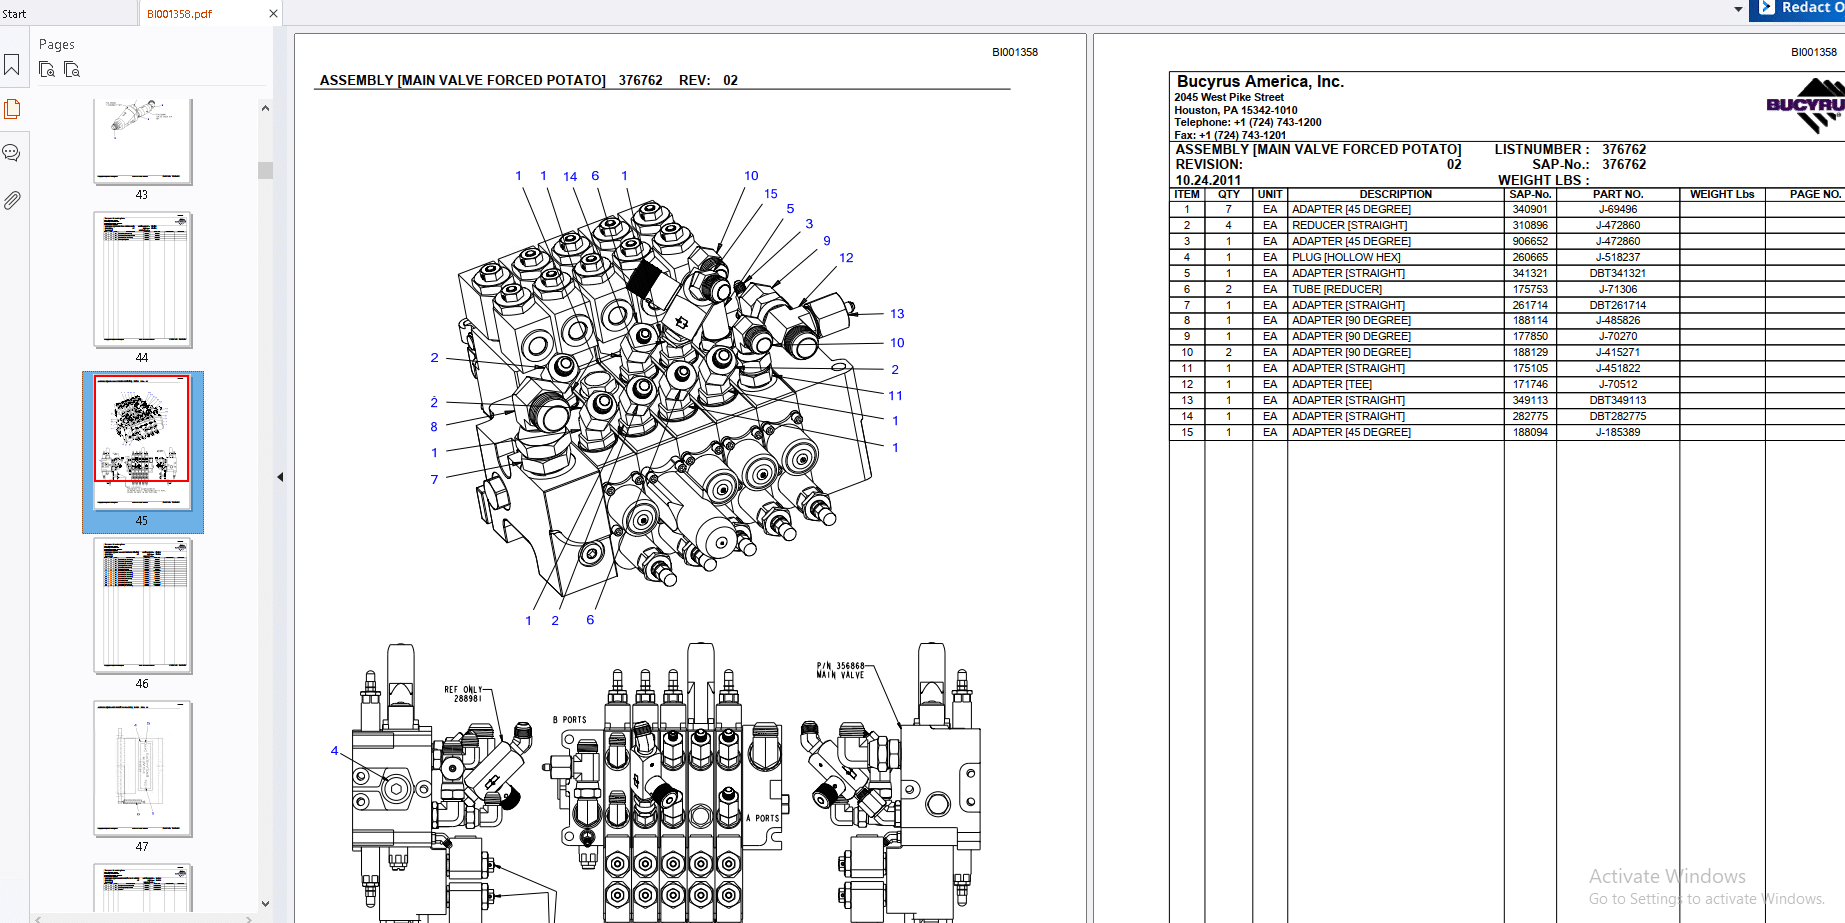Select page 44 thumbnail
This screenshot has width=1845, height=923.
(143, 280)
